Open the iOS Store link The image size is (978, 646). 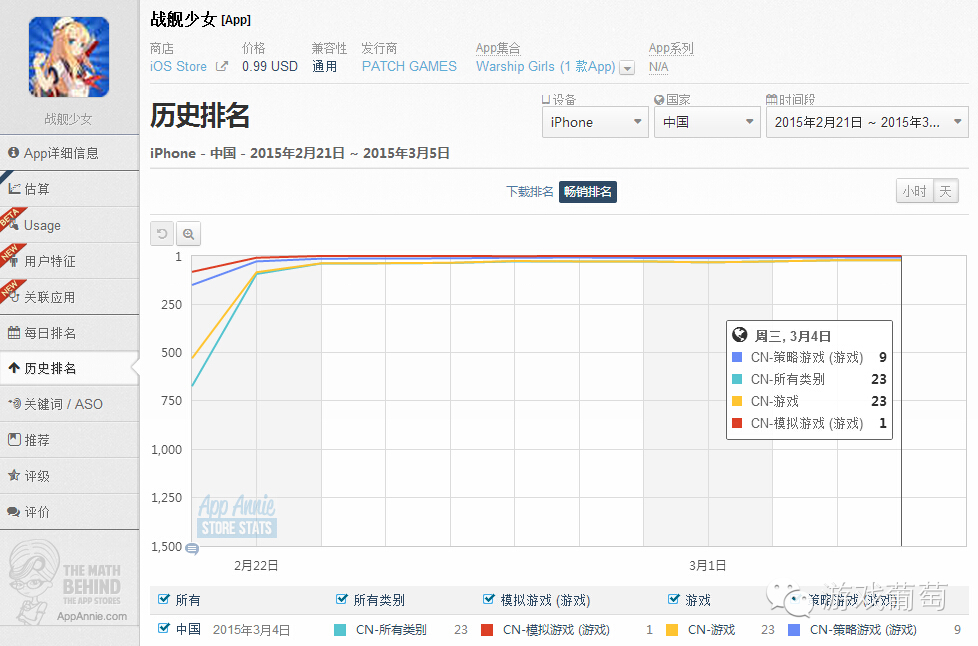[x=178, y=67]
